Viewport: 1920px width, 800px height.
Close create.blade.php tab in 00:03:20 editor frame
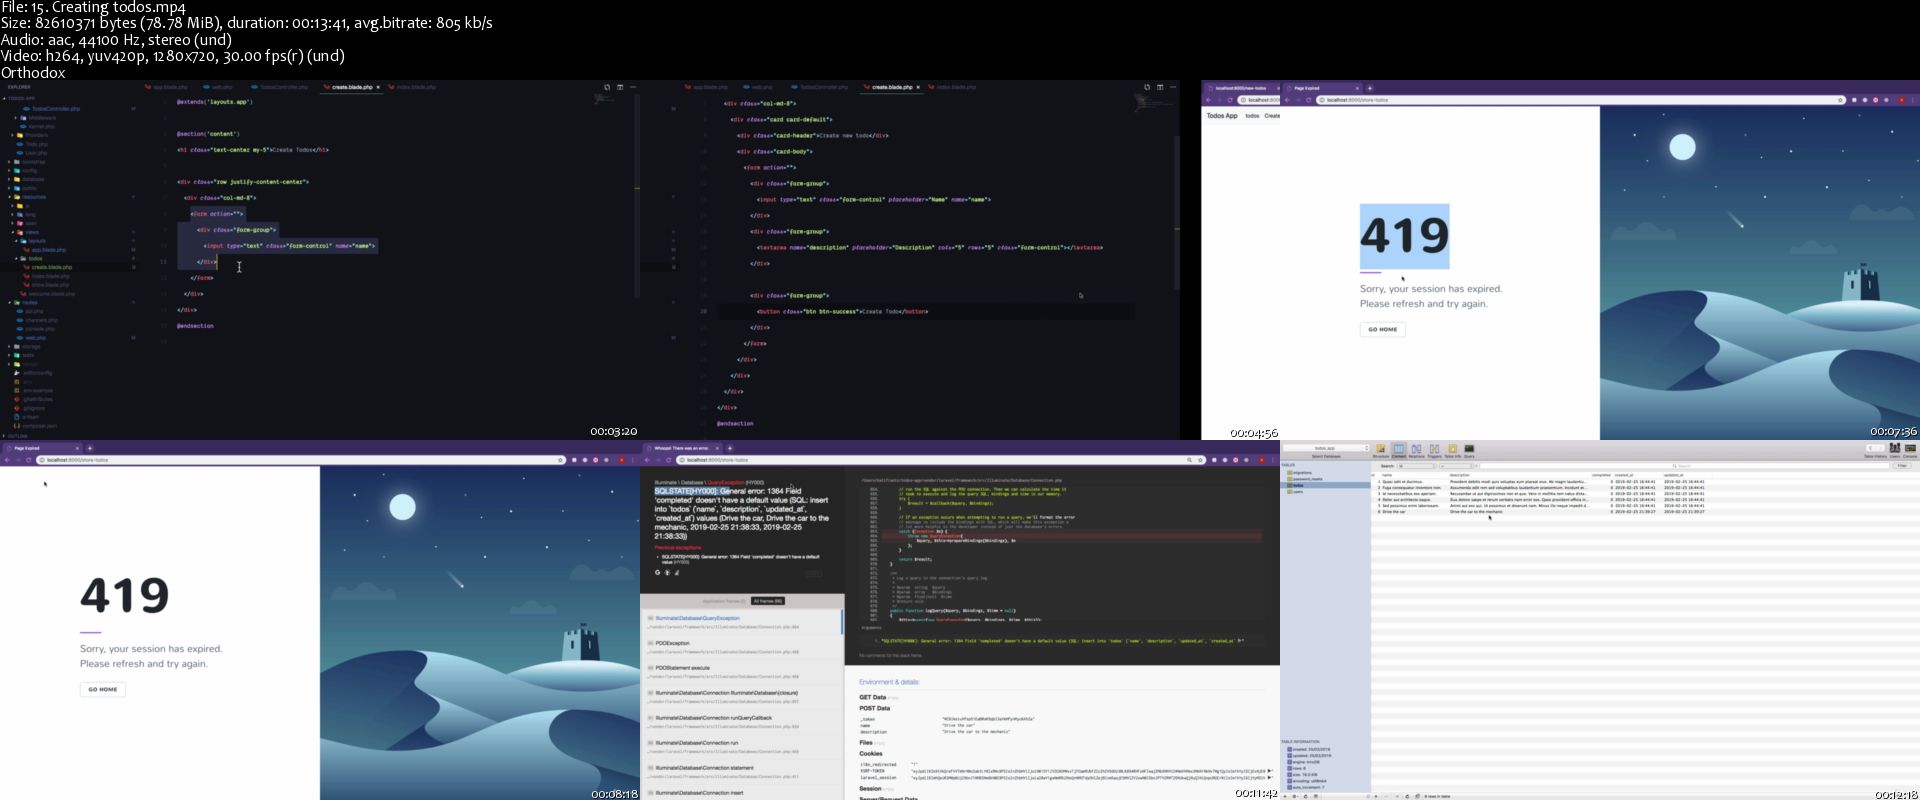(x=378, y=87)
